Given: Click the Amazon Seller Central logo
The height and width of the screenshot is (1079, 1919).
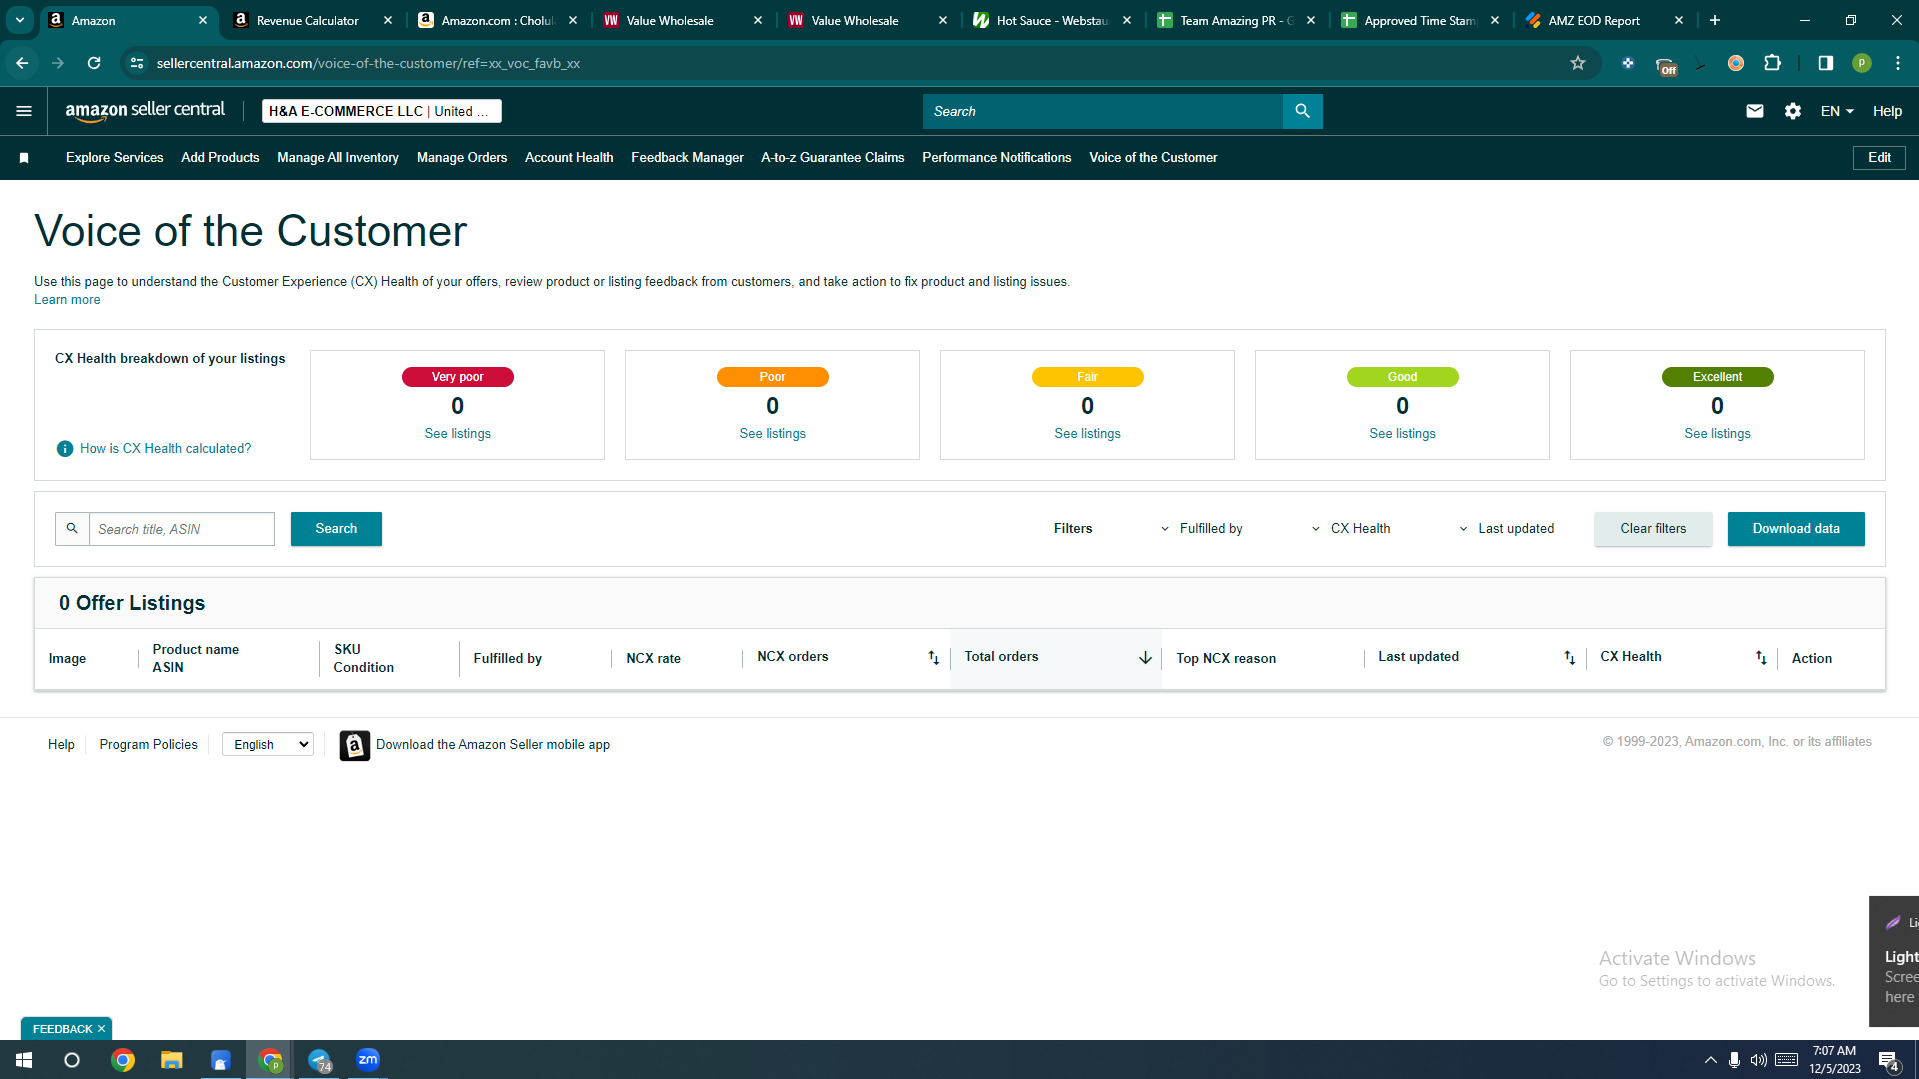Looking at the screenshot, I should tap(145, 111).
